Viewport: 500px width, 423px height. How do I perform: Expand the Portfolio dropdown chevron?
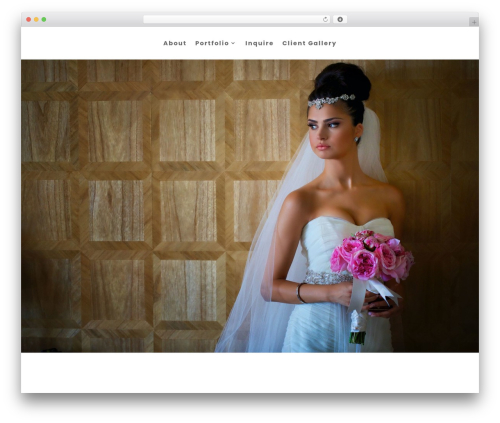[x=233, y=43]
